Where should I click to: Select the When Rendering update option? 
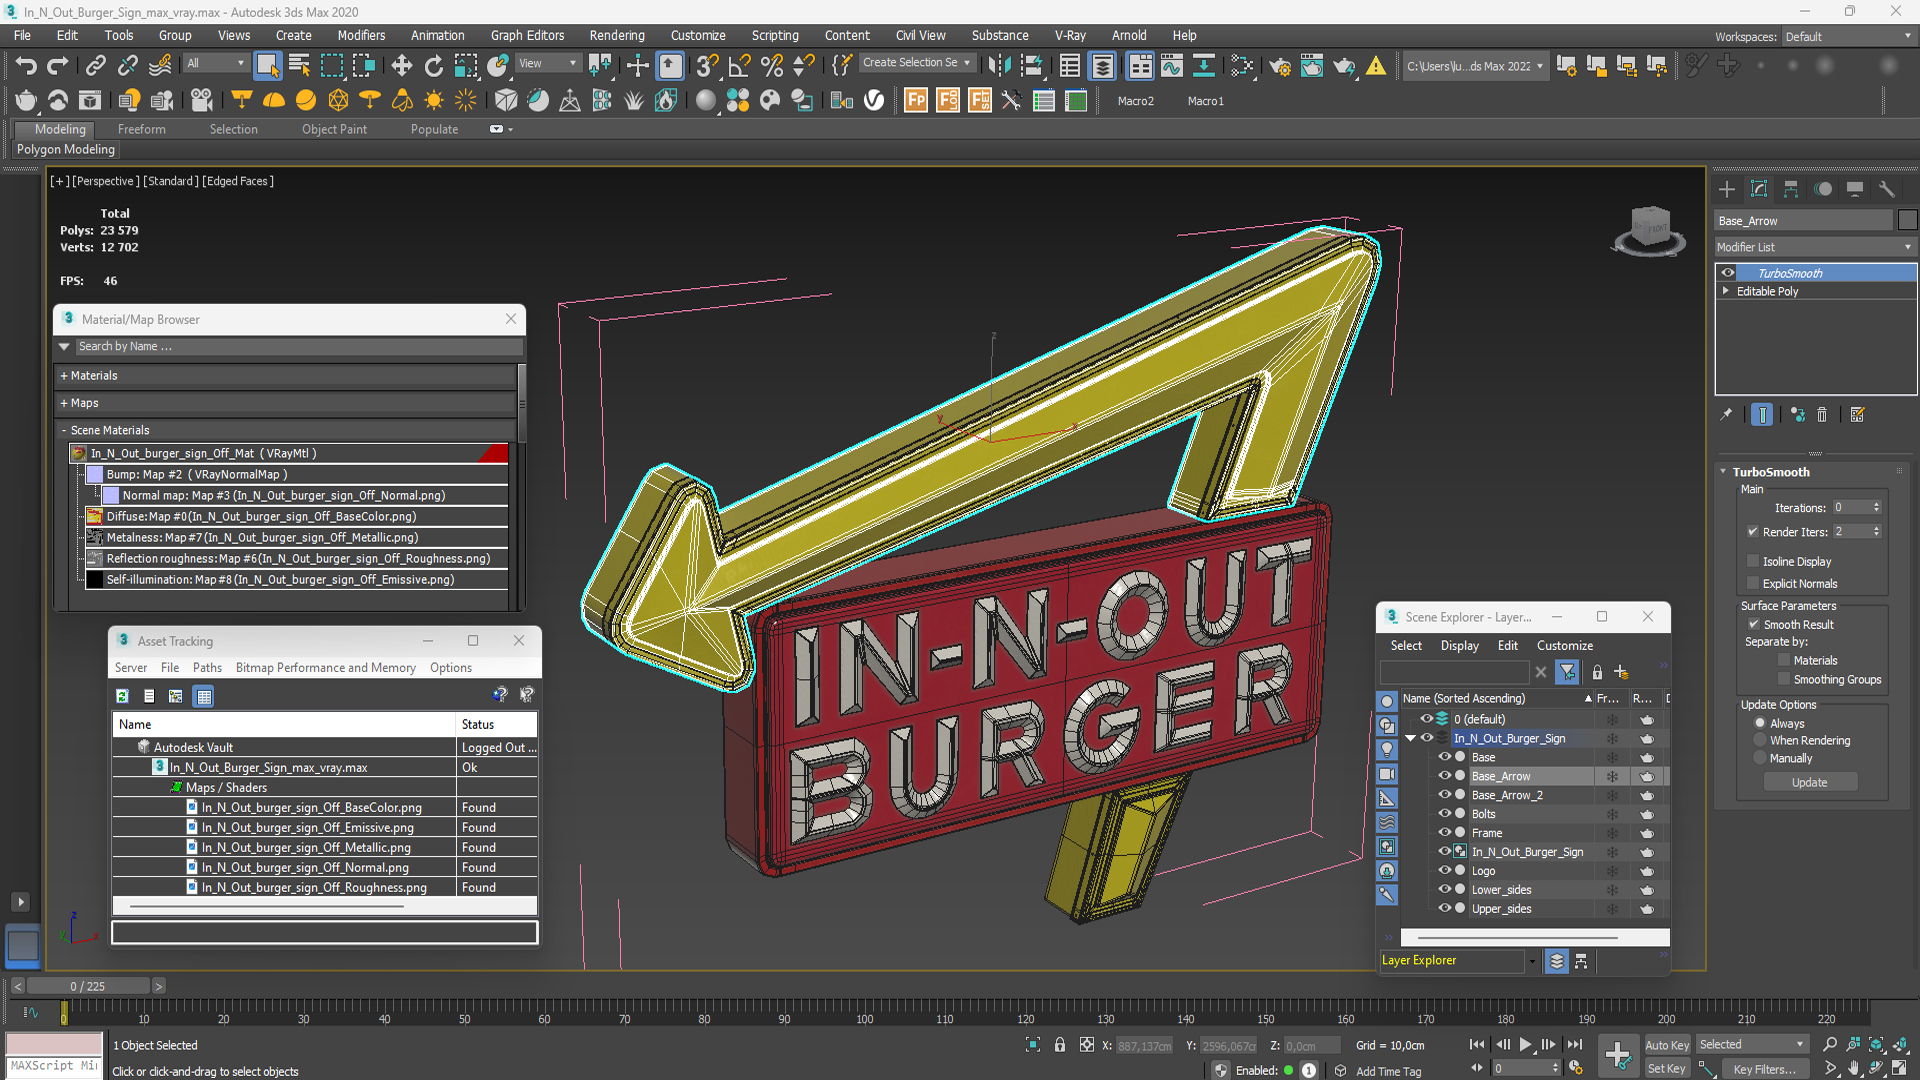point(1760,740)
